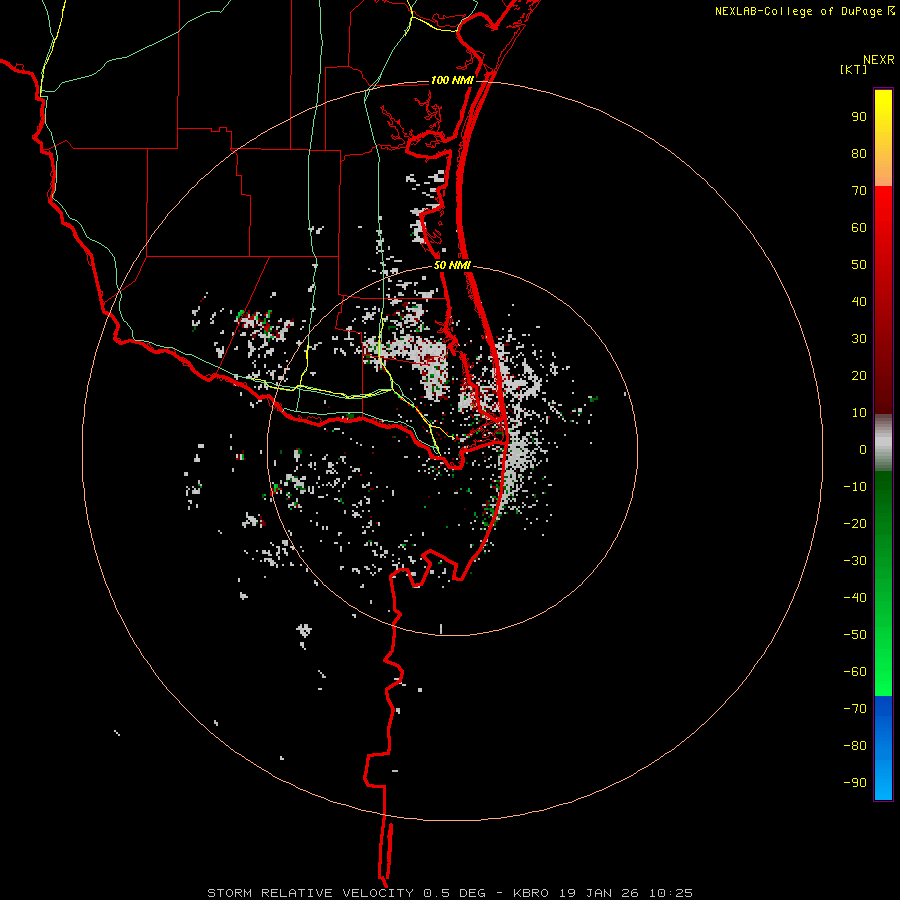
Task: Click the 40 value on velocity scale
Action: tap(859, 301)
